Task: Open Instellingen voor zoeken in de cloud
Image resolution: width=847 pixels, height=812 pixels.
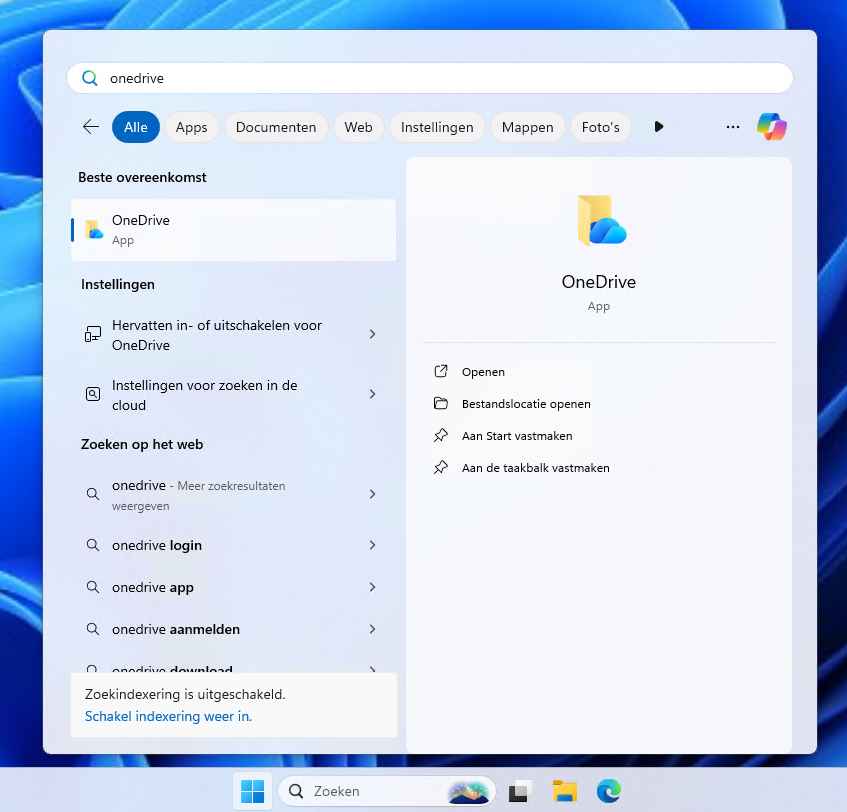Action: [x=233, y=395]
